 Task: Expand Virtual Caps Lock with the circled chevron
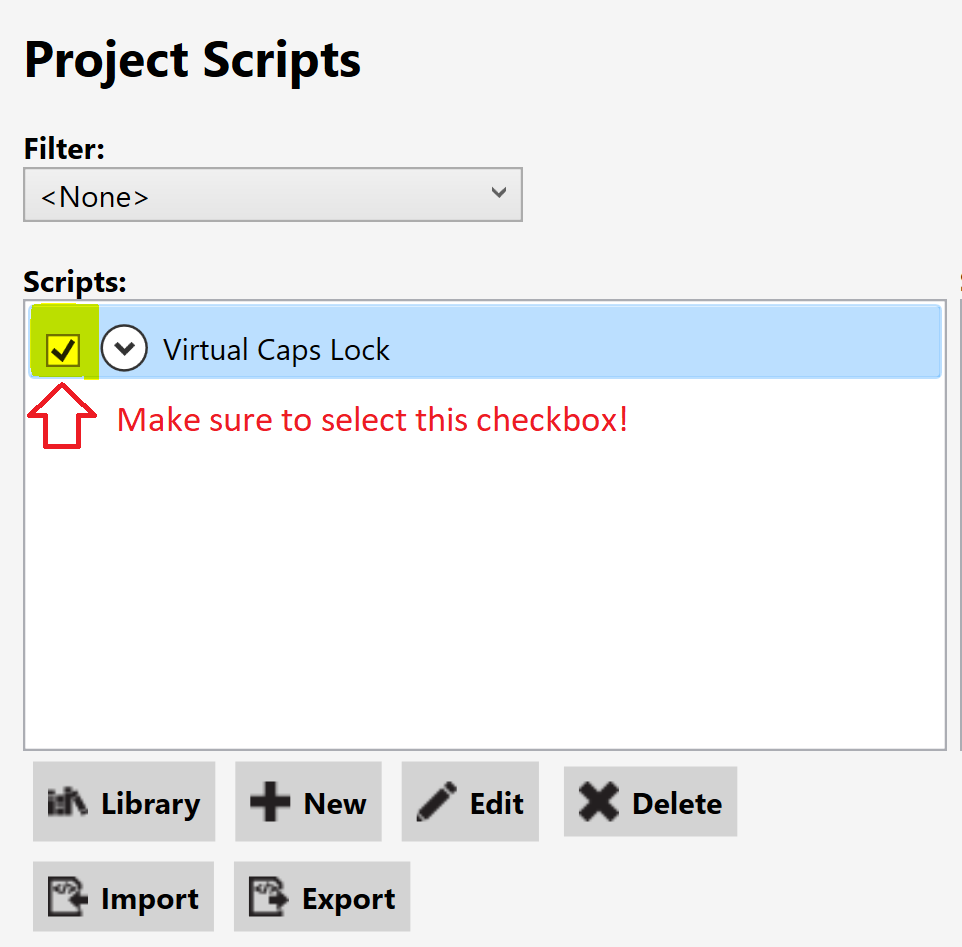(125, 349)
